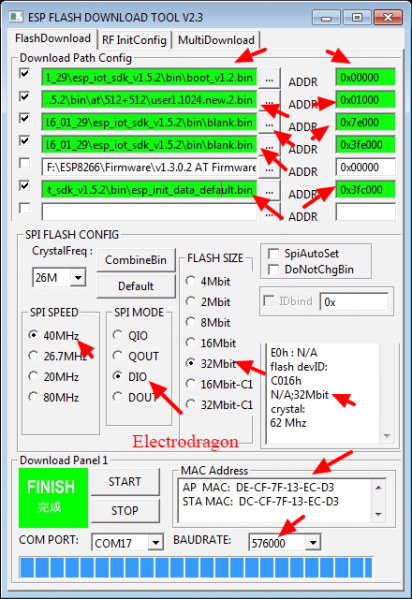The height and width of the screenshot is (599, 412).
Task: Toggle the esp_init_data_default.bin row checkbox
Action: [24, 186]
